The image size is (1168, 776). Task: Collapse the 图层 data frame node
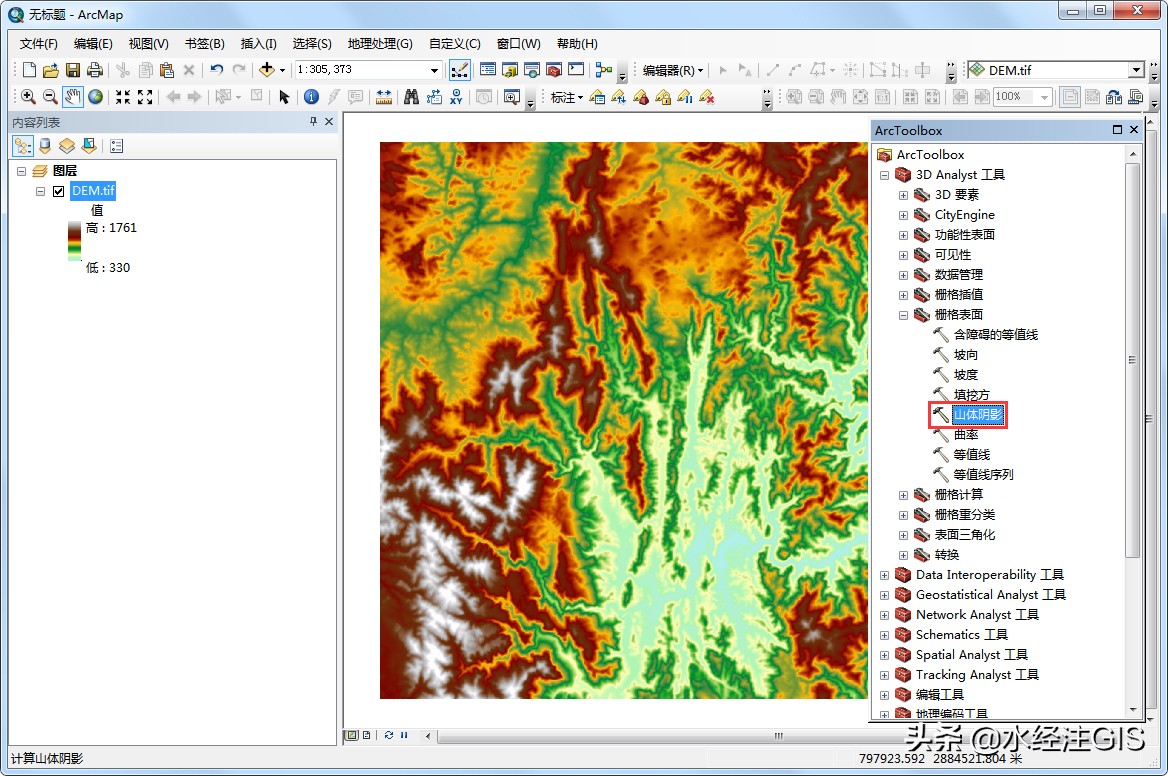click(x=22, y=171)
